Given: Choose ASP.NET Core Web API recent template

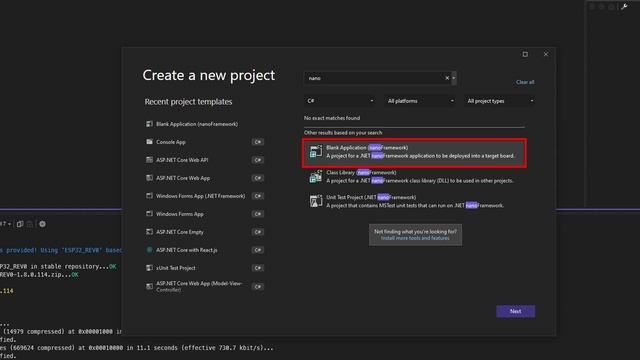Looking at the screenshot, I should [204, 160].
